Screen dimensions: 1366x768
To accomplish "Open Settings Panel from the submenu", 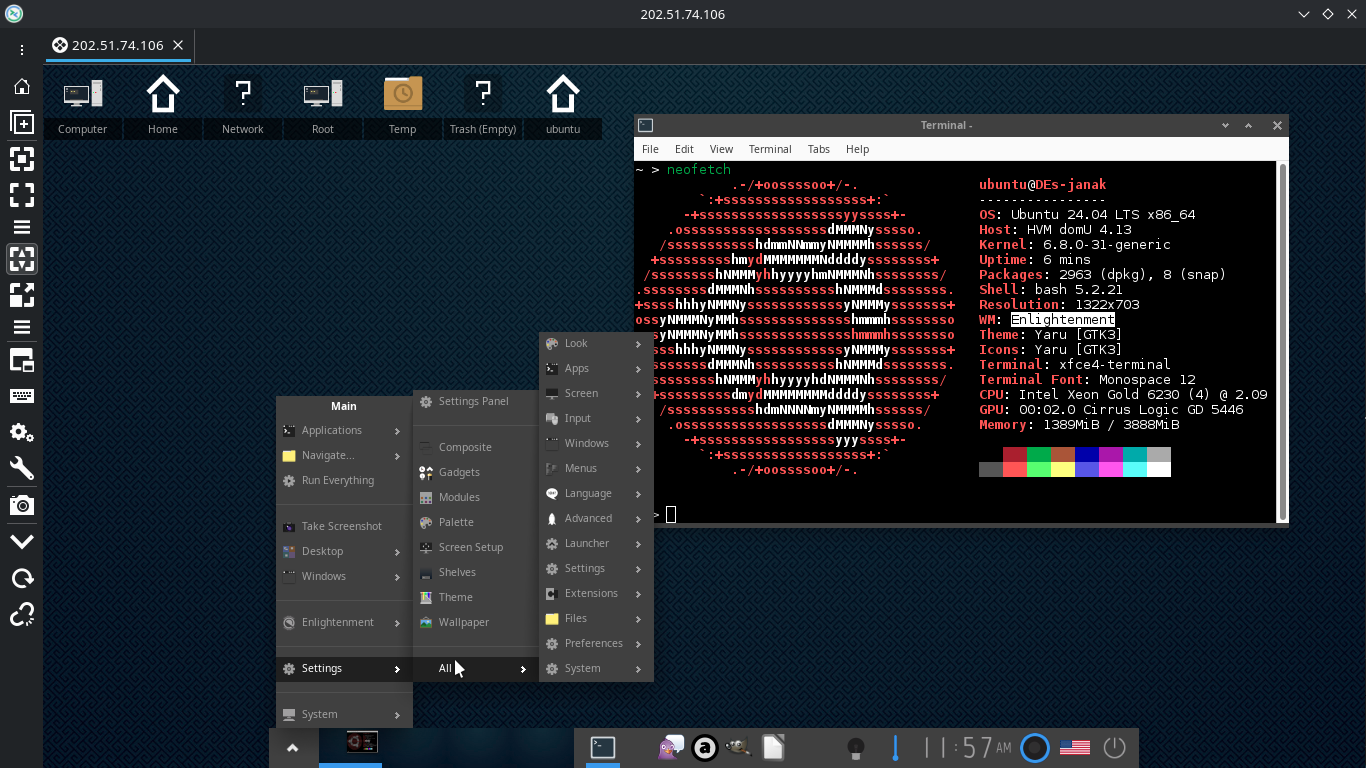I will 473,401.
